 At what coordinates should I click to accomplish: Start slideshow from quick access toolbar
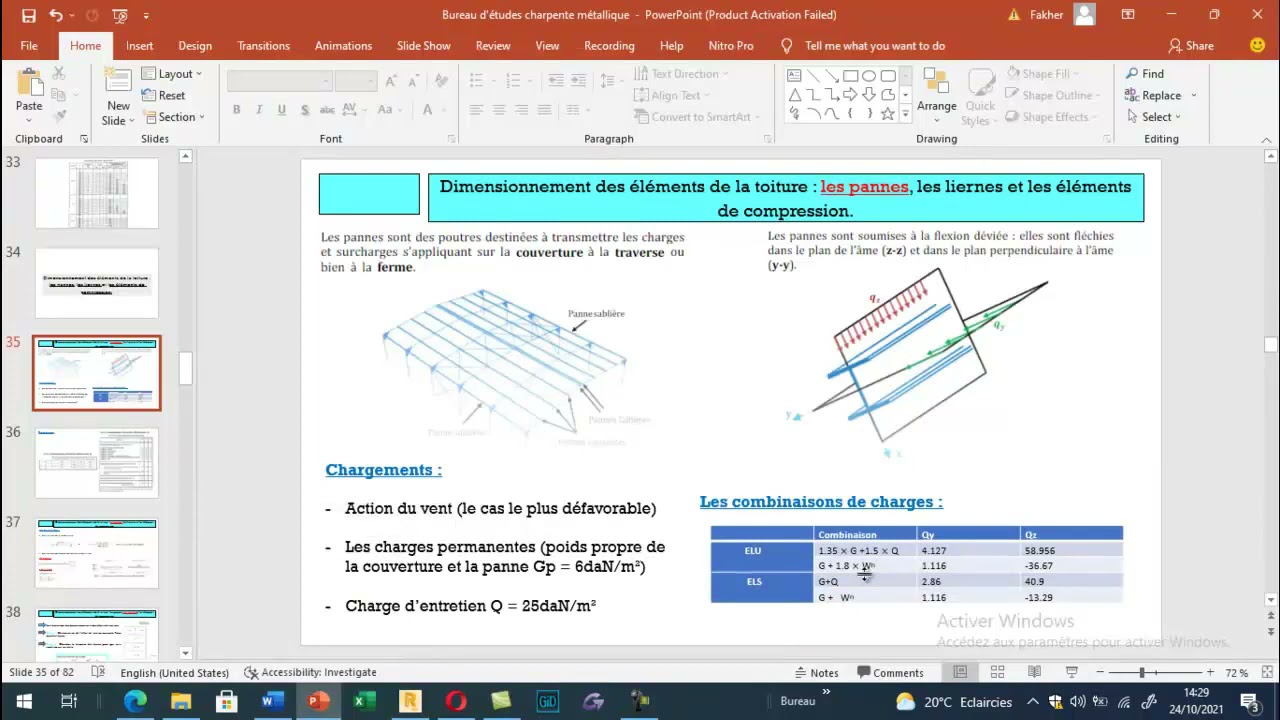click(x=120, y=15)
